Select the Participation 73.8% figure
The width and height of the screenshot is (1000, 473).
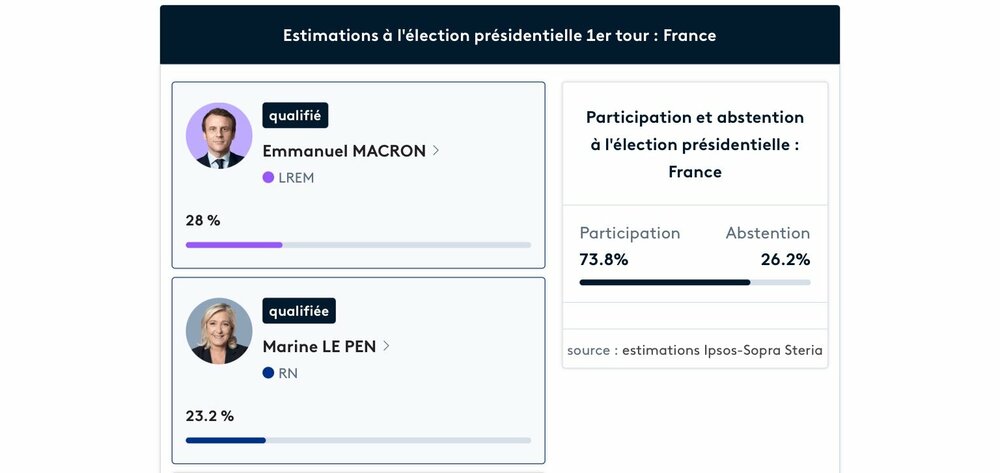coord(604,260)
